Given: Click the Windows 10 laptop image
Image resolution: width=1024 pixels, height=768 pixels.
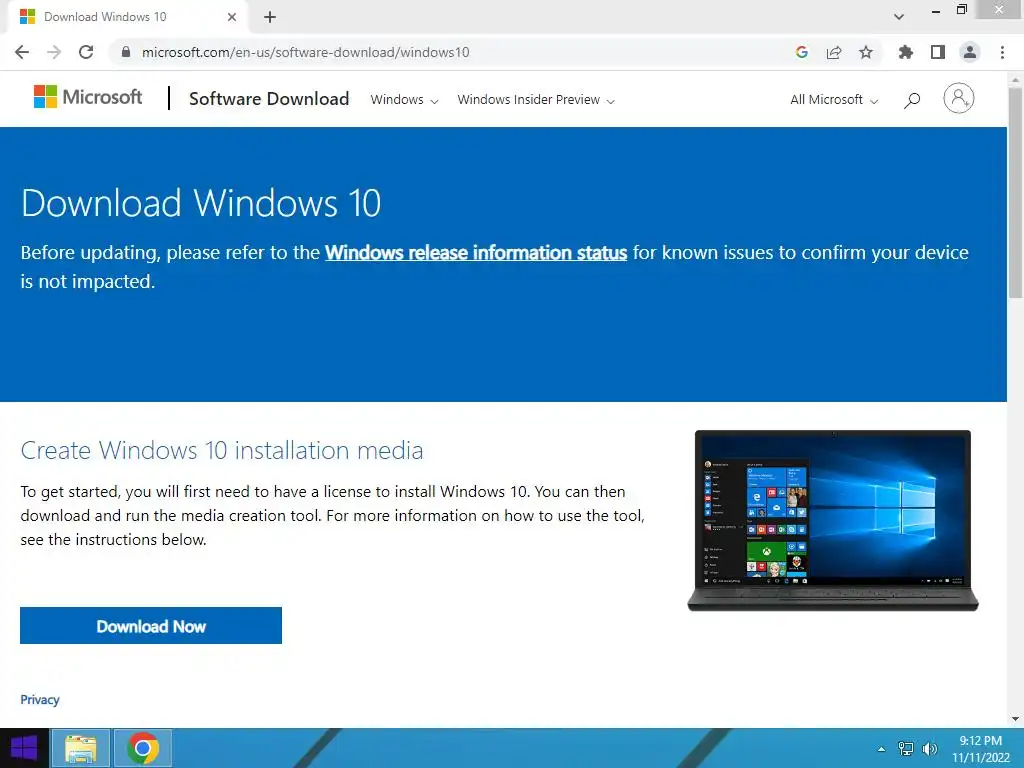Looking at the screenshot, I should [833, 520].
